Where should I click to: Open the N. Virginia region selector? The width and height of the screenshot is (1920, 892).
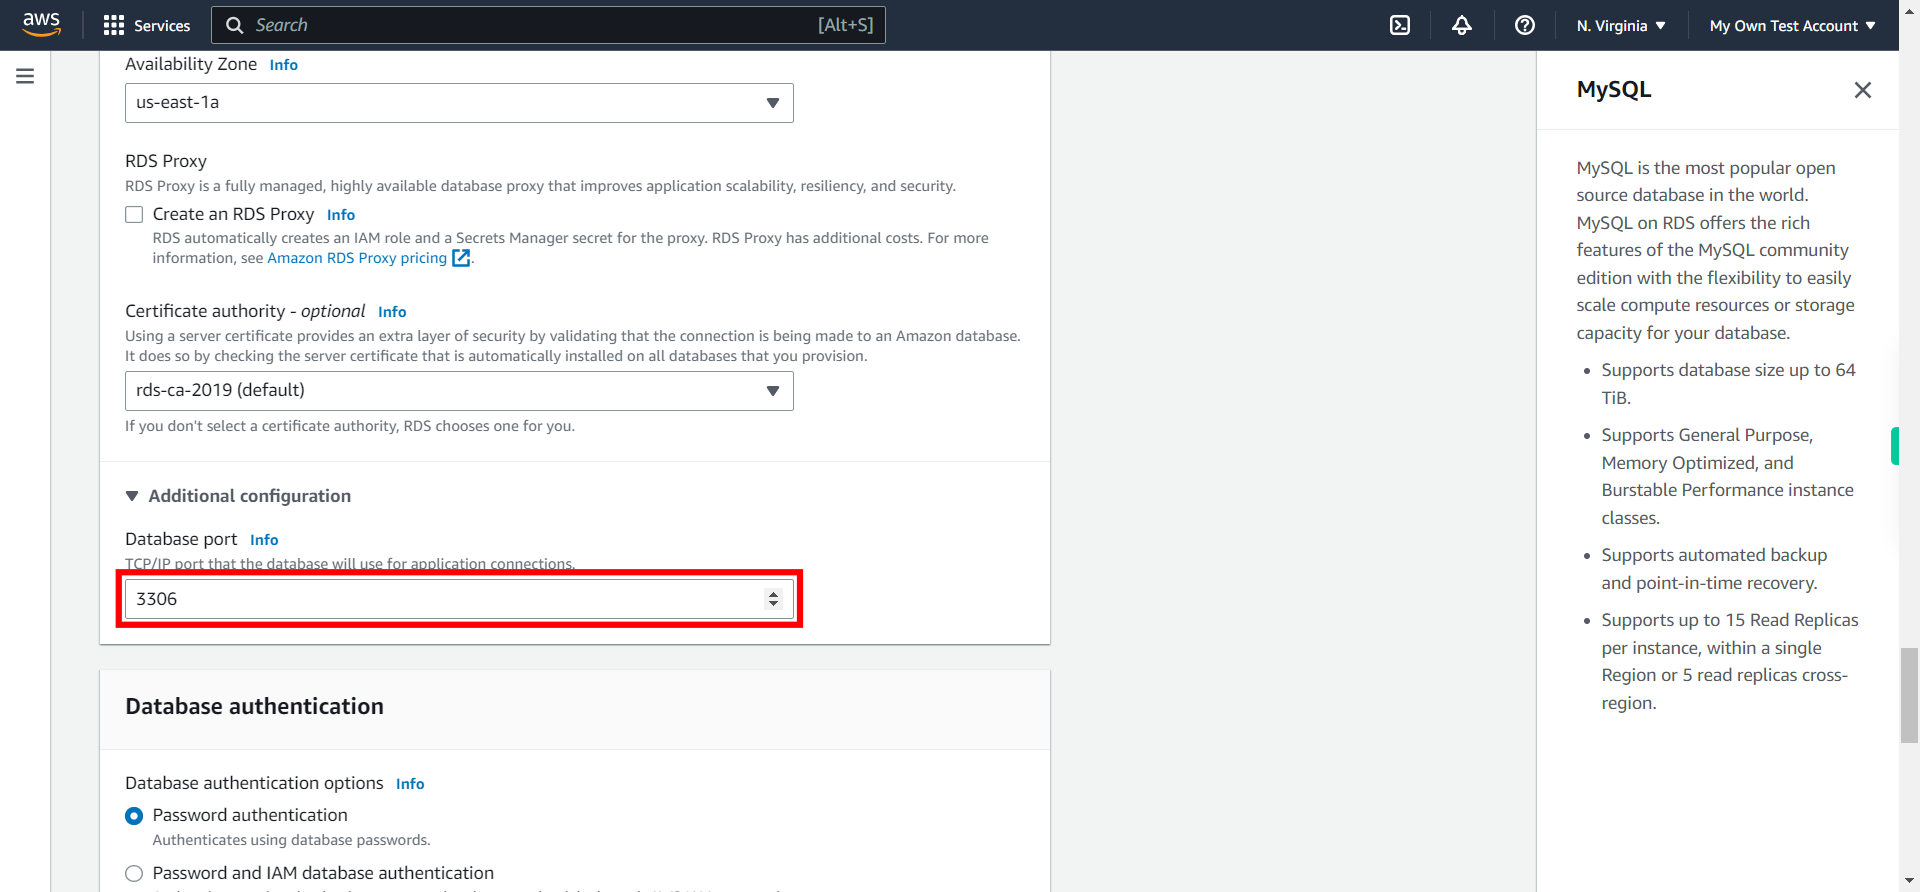[1621, 26]
